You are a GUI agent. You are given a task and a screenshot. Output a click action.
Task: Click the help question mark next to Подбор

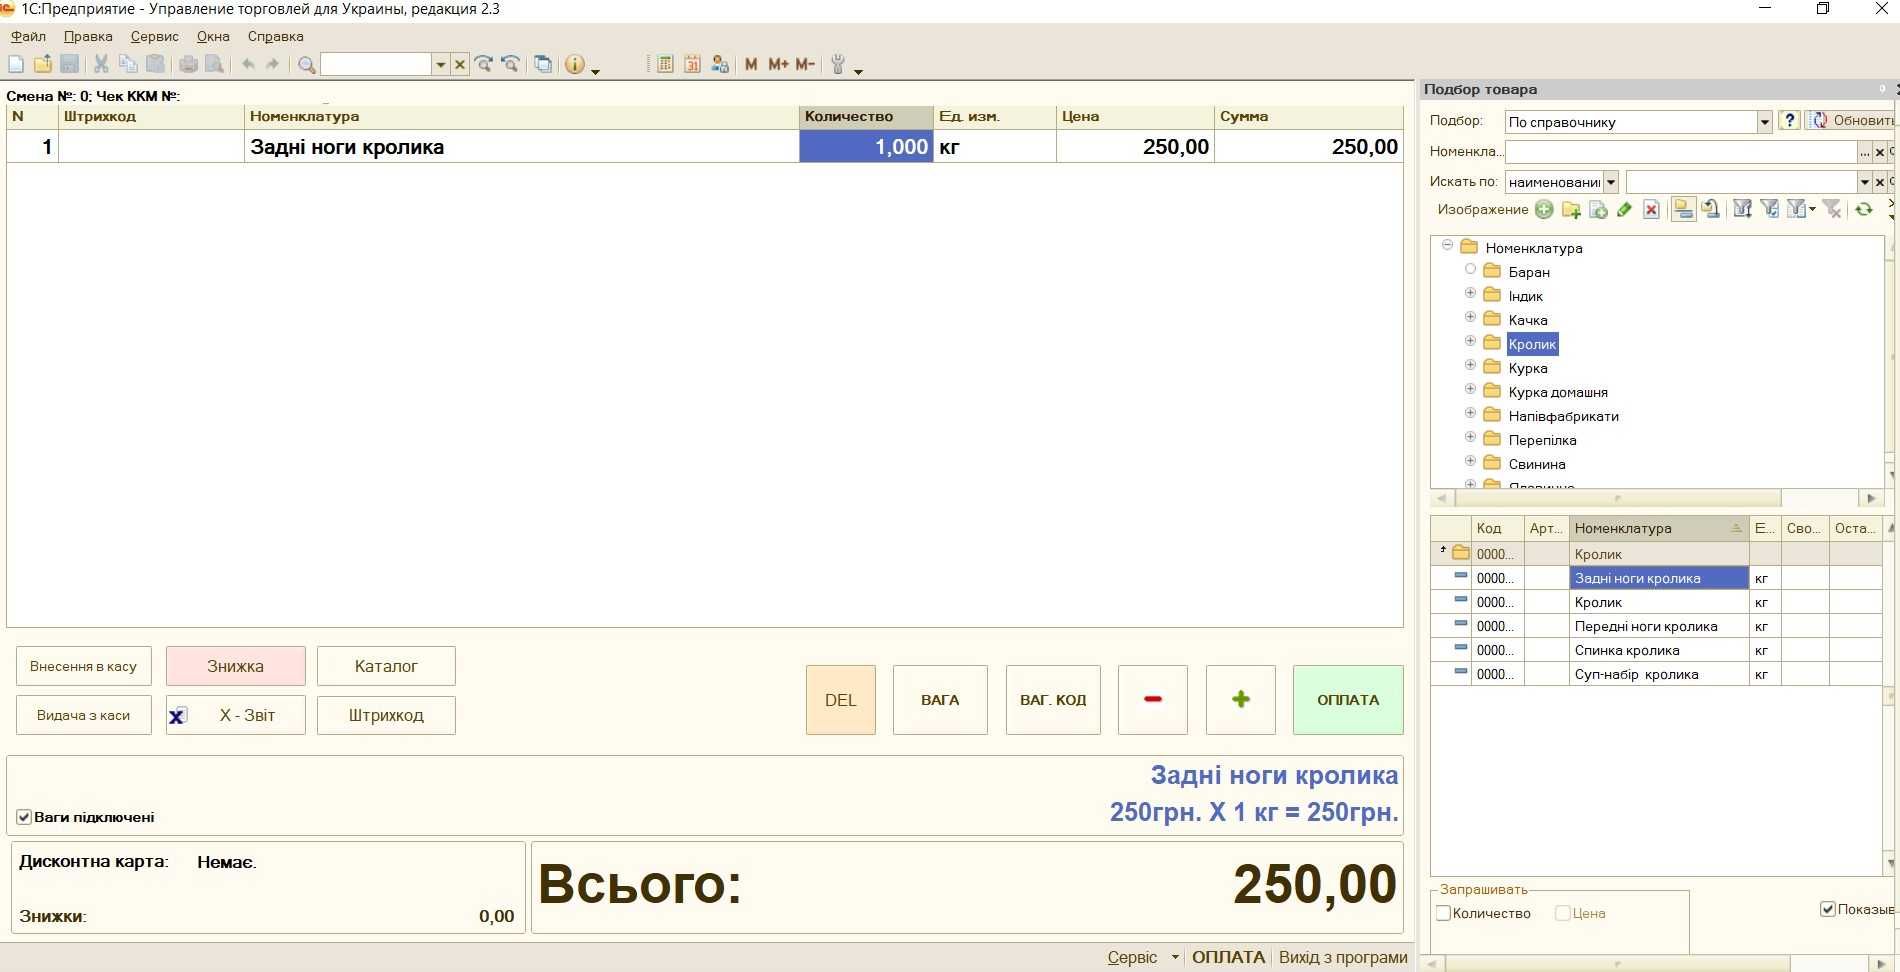coord(1790,121)
